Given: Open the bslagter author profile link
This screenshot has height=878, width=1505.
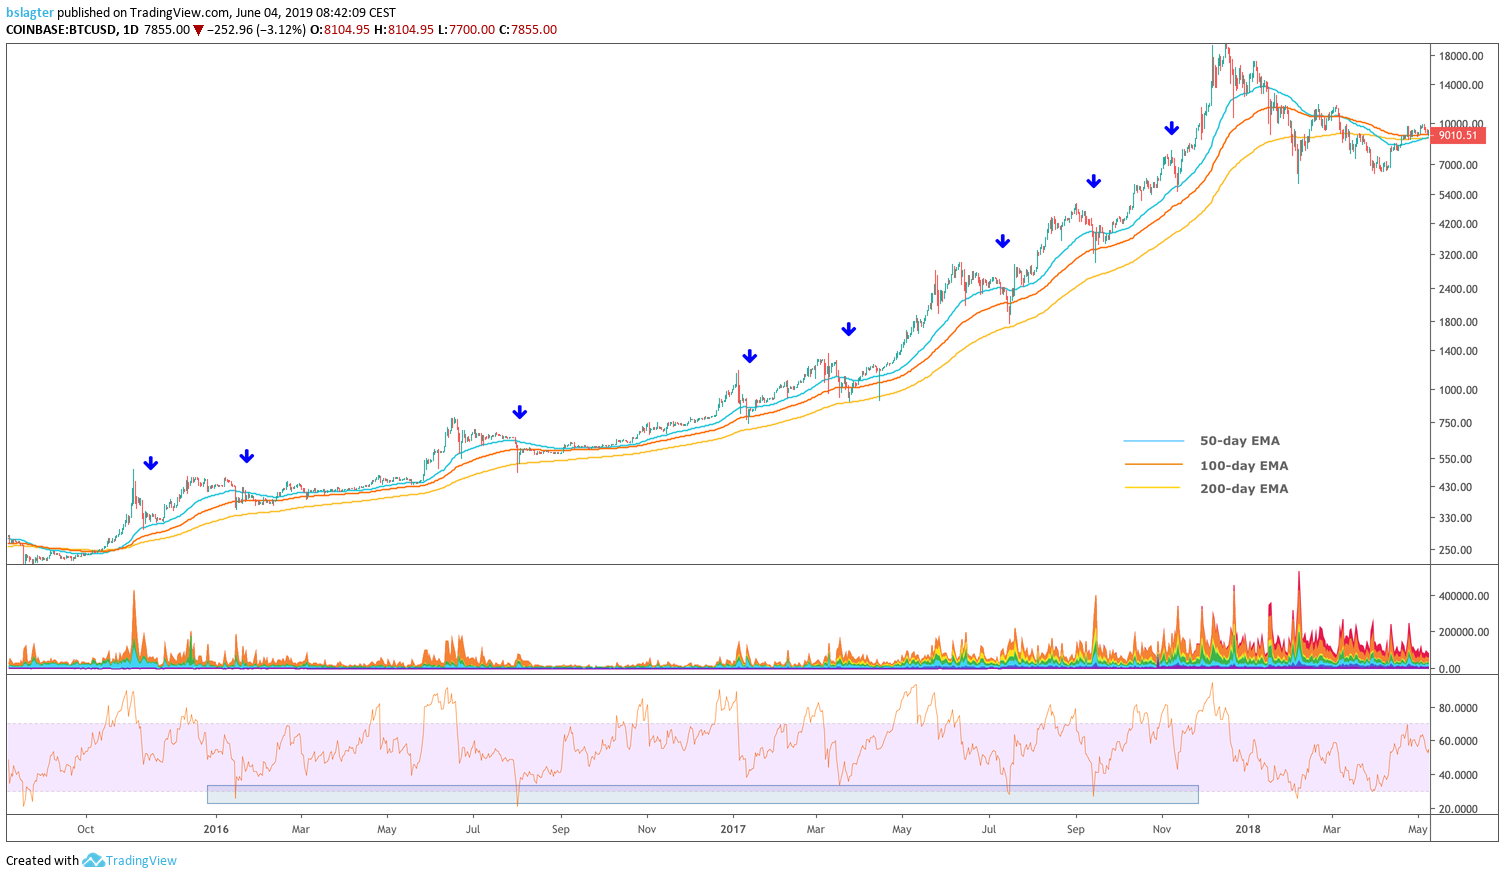Looking at the screenshot, I should [x=30, y=13].
